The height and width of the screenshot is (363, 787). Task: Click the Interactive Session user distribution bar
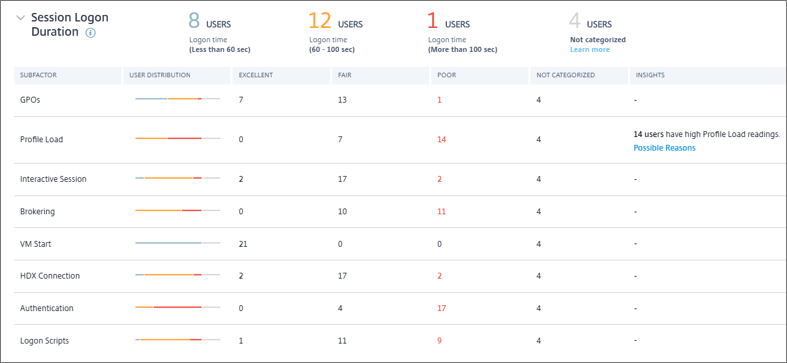178,178
